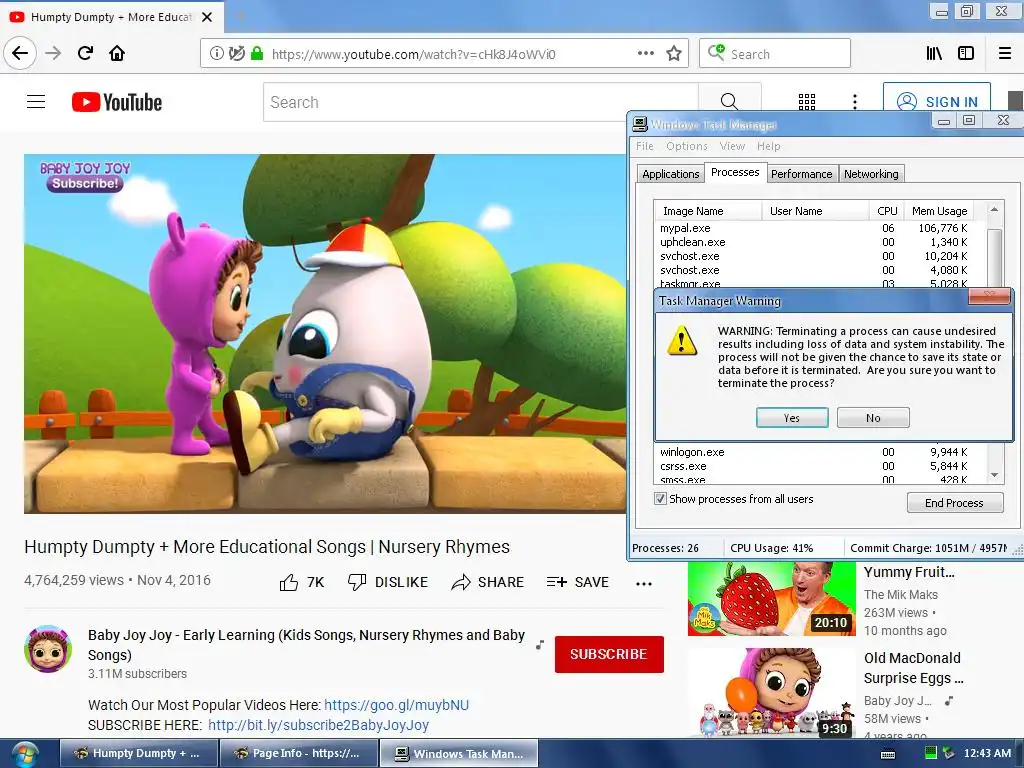This screenshot has height=768, width=1024.
Task: Open the browser hamburger menu
Action: (1005, 54)
